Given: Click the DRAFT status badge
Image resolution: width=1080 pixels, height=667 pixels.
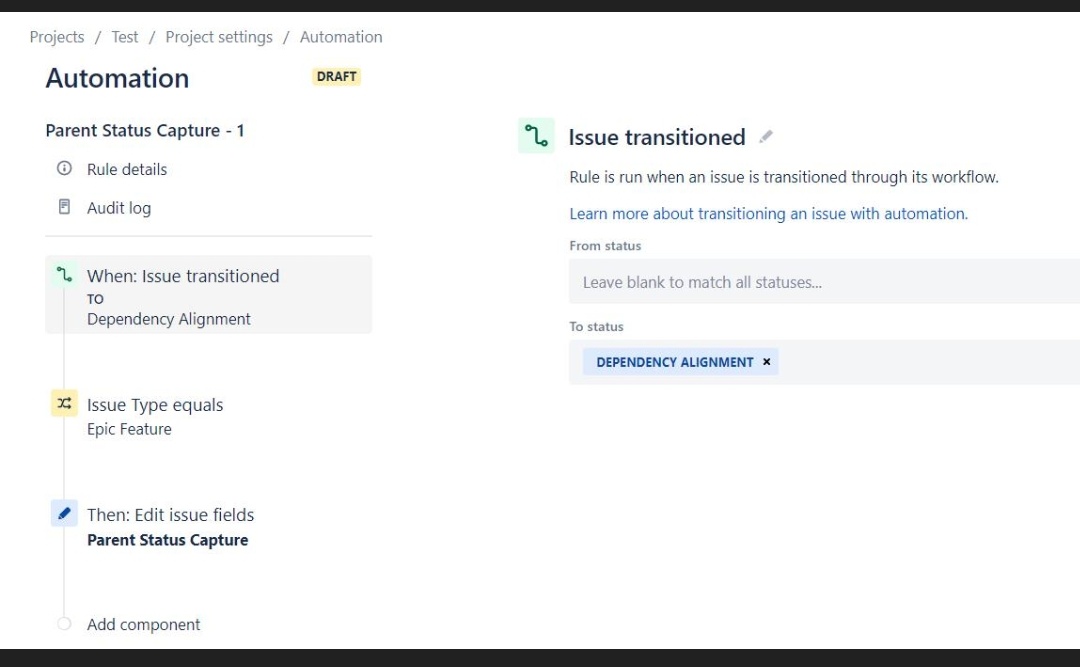Looking at the screenshot, I should 337,76.
